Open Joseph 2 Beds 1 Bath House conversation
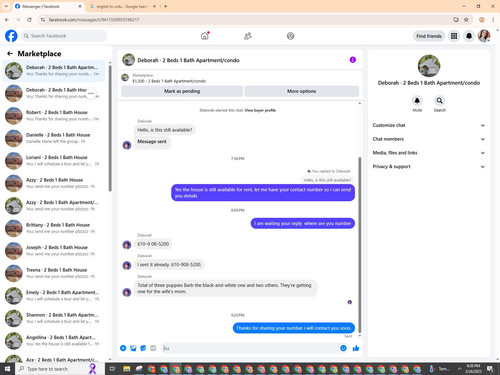 [54, 251]
